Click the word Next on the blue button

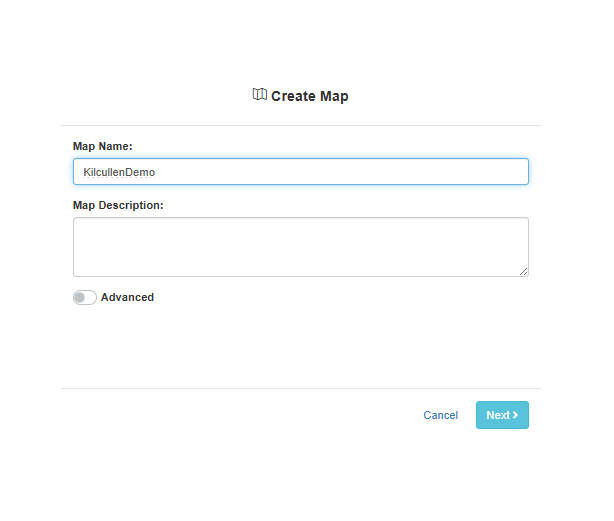tap(498, 415)
